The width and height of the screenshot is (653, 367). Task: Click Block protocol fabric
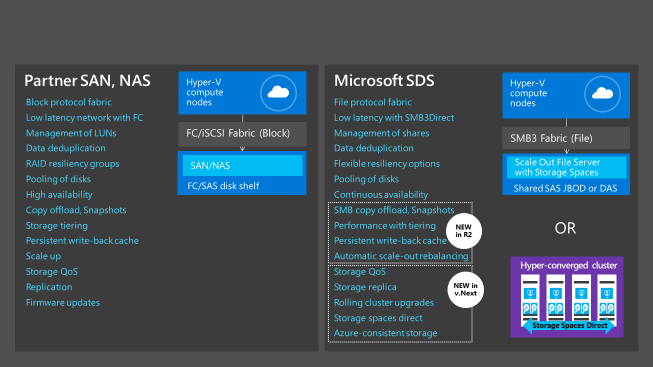69,102
